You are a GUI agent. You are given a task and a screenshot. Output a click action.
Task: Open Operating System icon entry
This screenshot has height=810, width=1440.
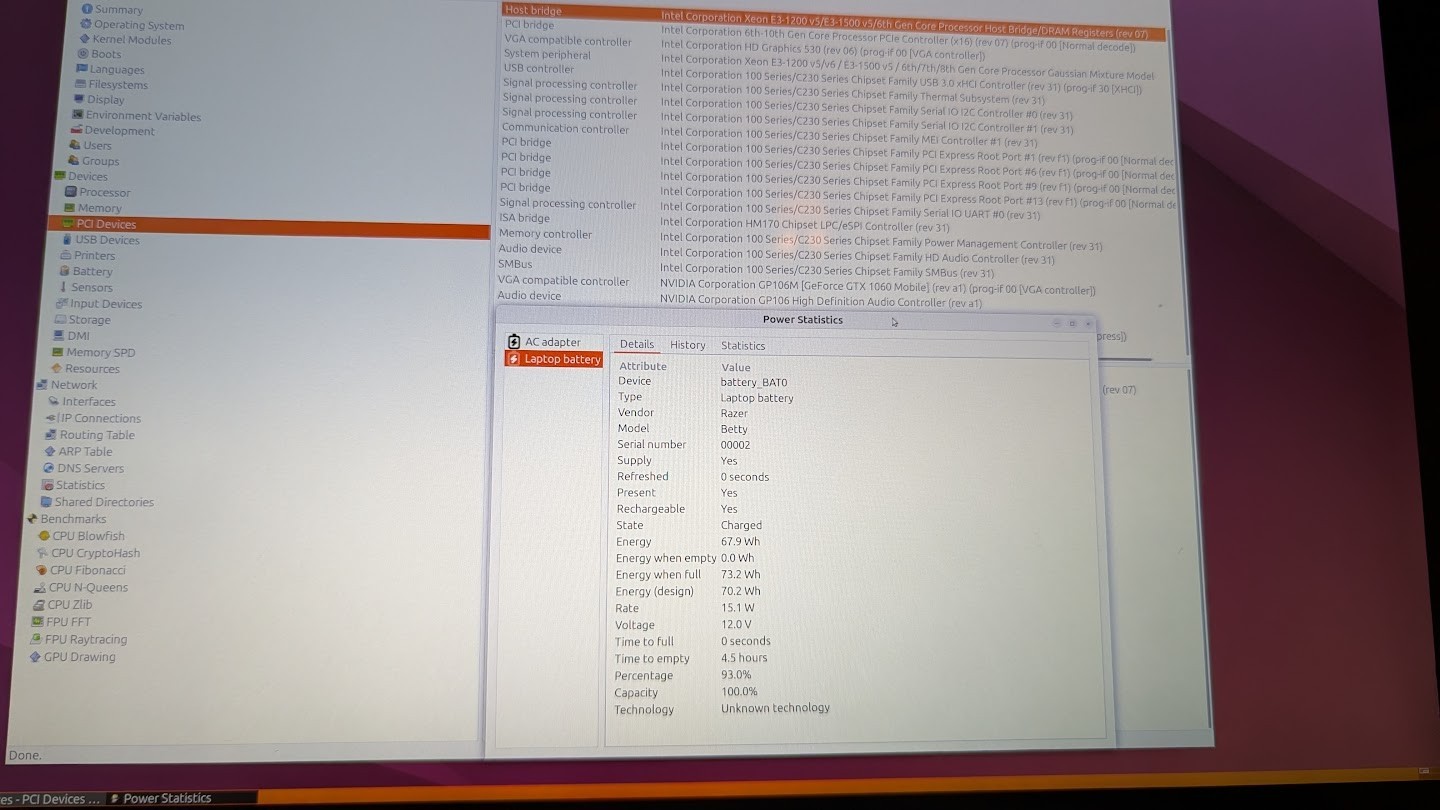(86, 24)
